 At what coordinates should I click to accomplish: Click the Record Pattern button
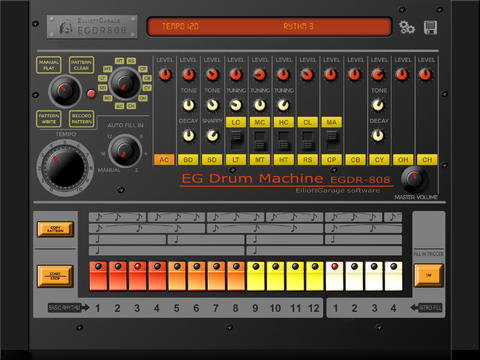pos(81,119)
